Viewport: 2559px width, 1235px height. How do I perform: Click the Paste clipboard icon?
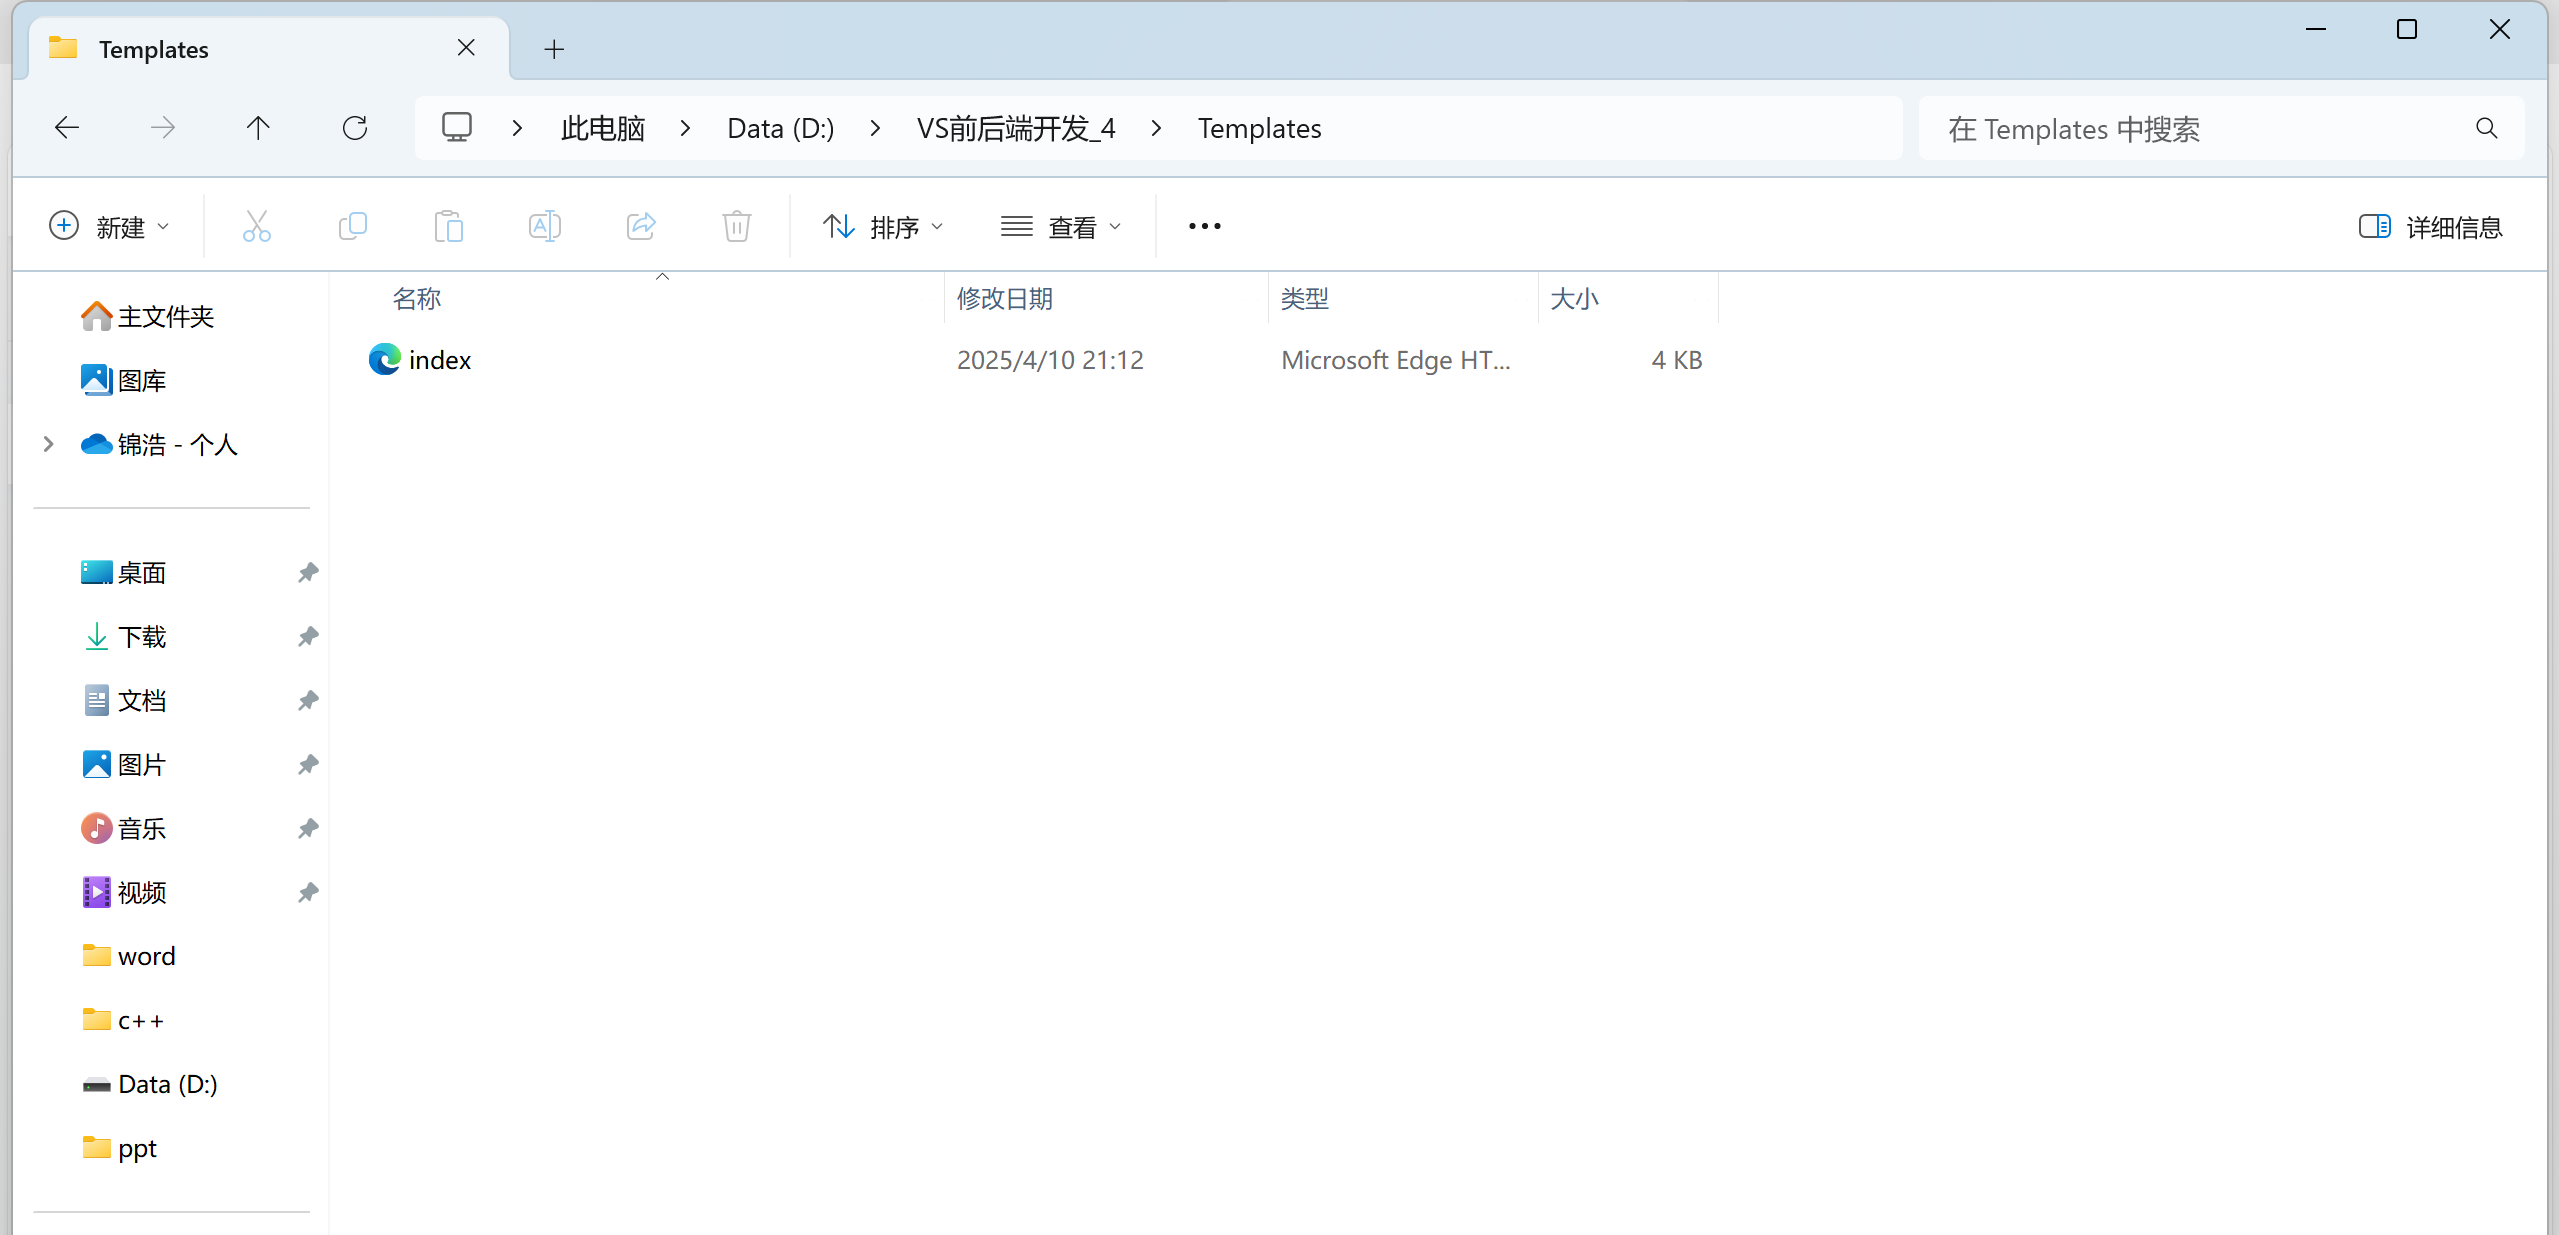(x=449, y=227)
